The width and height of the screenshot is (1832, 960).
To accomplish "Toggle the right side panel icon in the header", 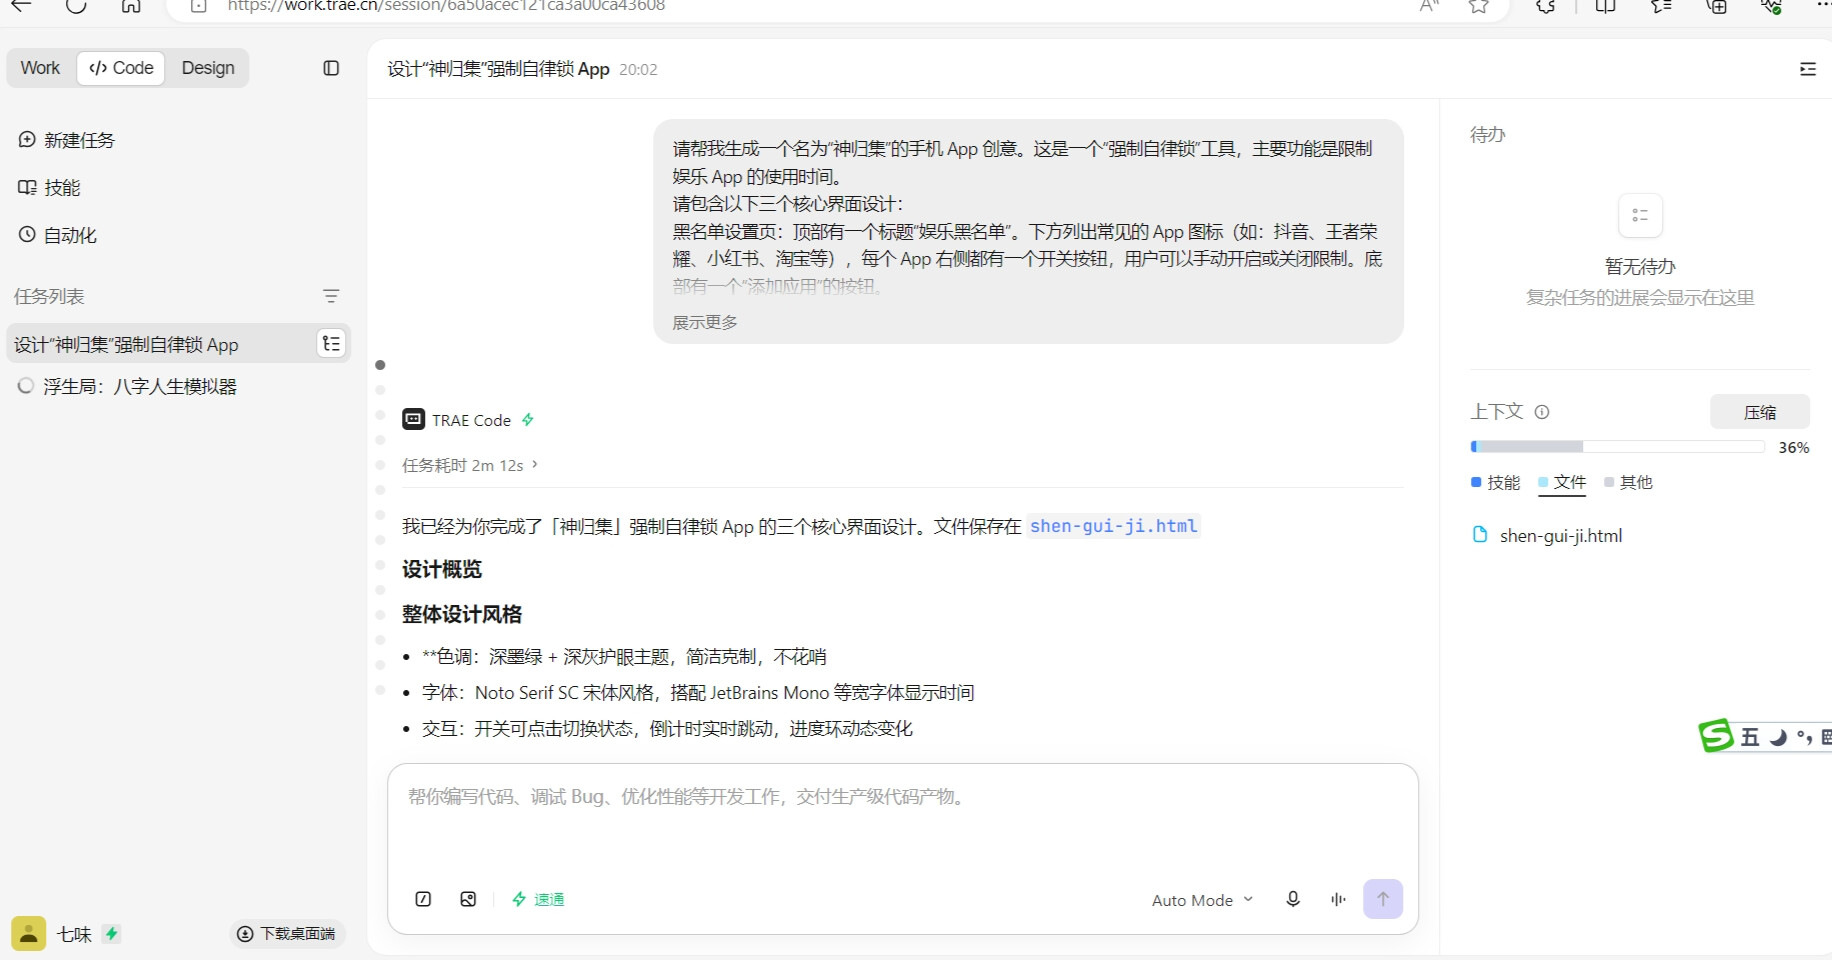I will (x=1807, y=69).
